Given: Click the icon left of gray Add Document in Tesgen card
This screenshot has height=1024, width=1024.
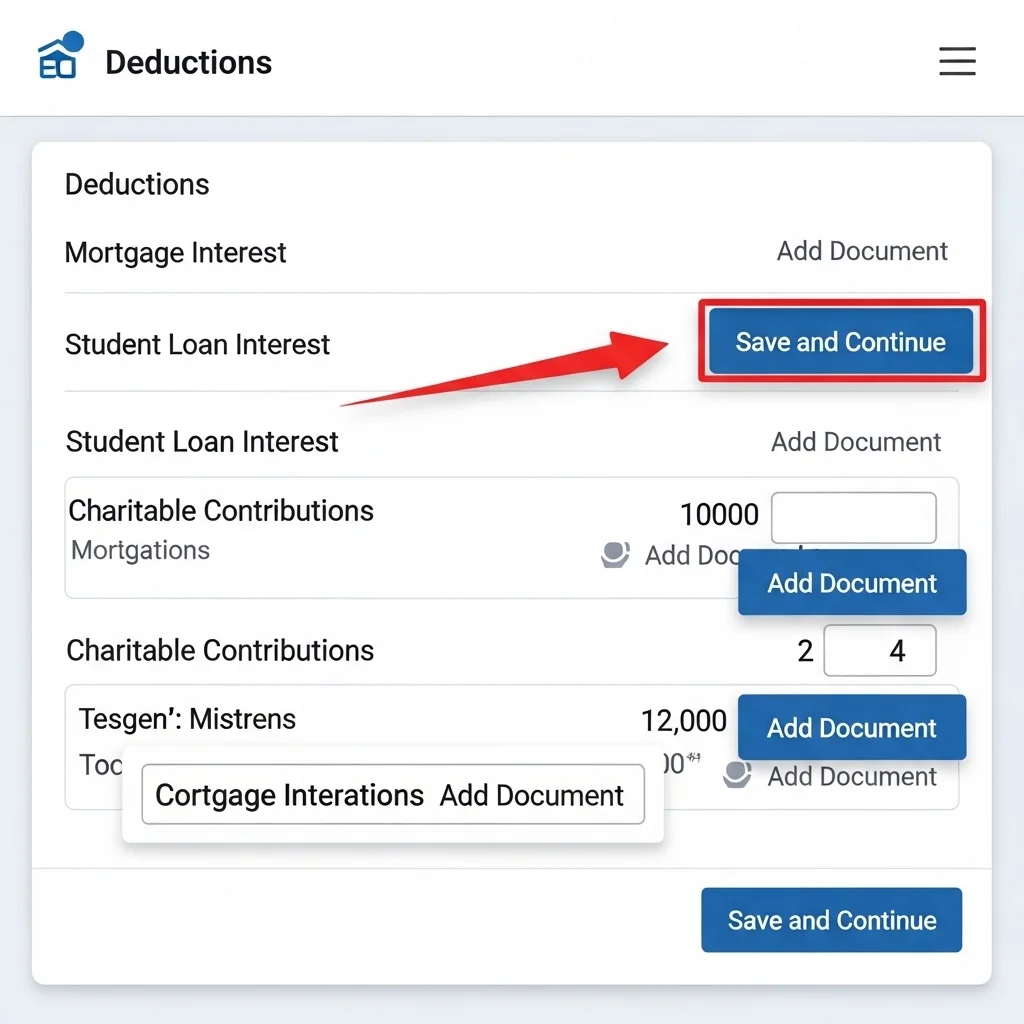Looking at the screenshot, I should 737,775.
